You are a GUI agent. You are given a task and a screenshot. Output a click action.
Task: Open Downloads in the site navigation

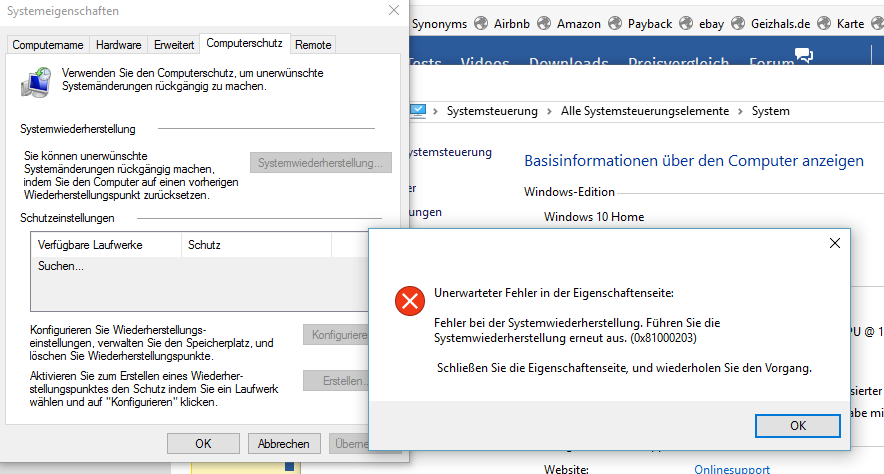click(568, 61)
